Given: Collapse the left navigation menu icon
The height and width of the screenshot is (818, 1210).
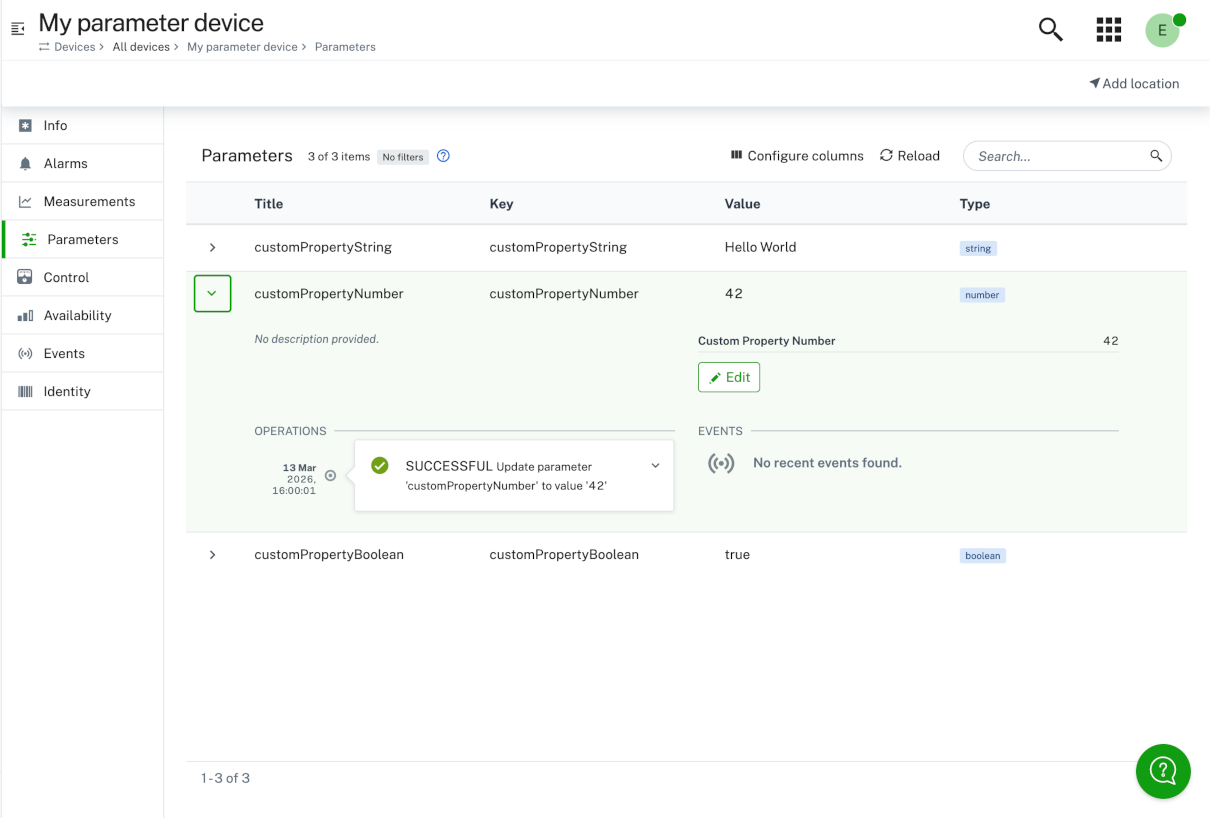Looking at the screenshot, I should click(x=17, y=29).
